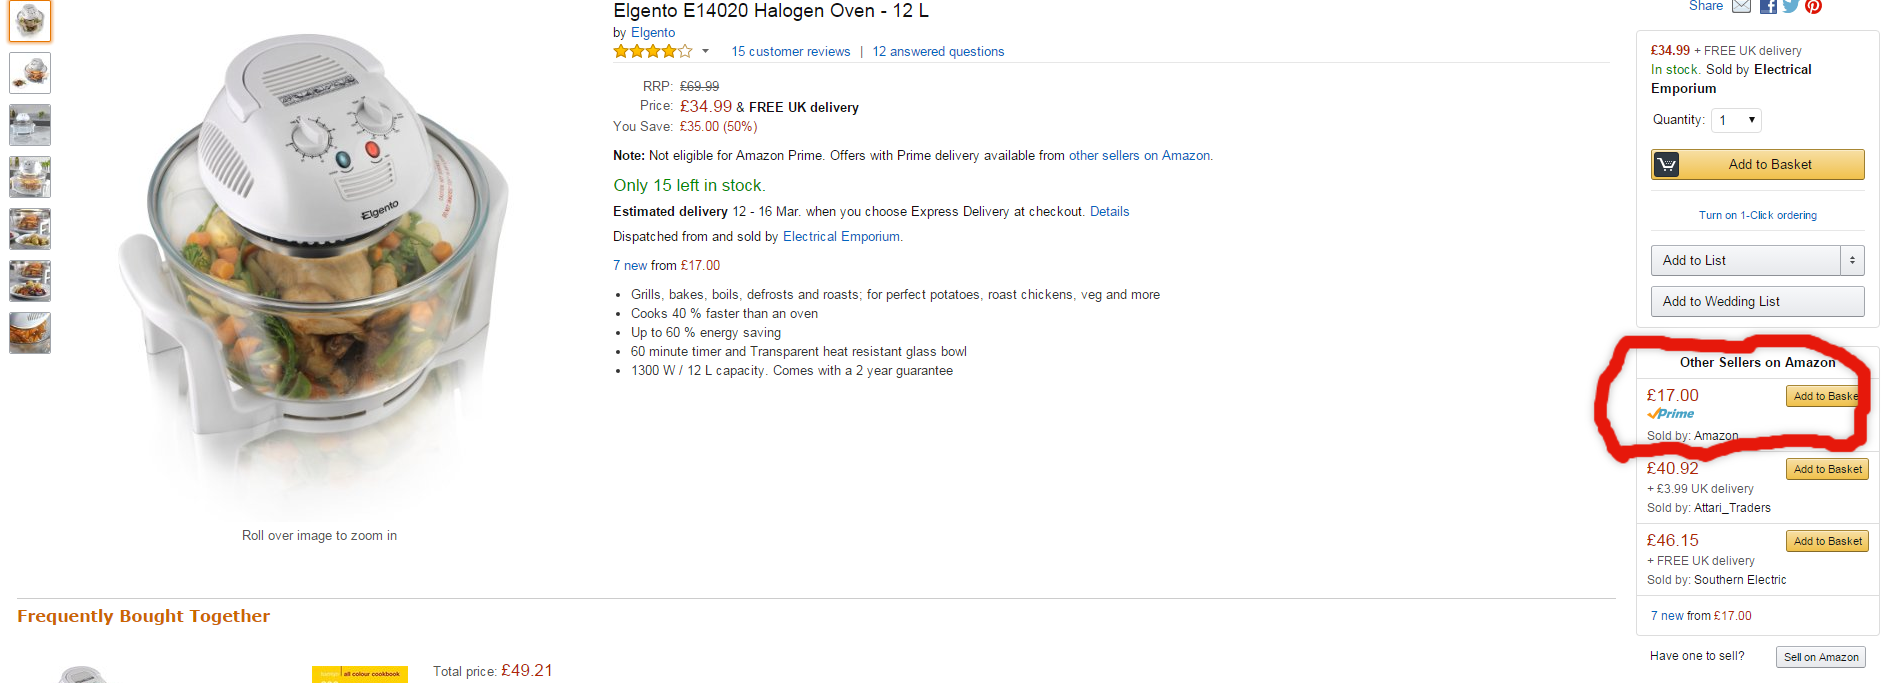
Task: Add Attari_Traders £40.92 offer to basket
Action: coord(1827,469)
